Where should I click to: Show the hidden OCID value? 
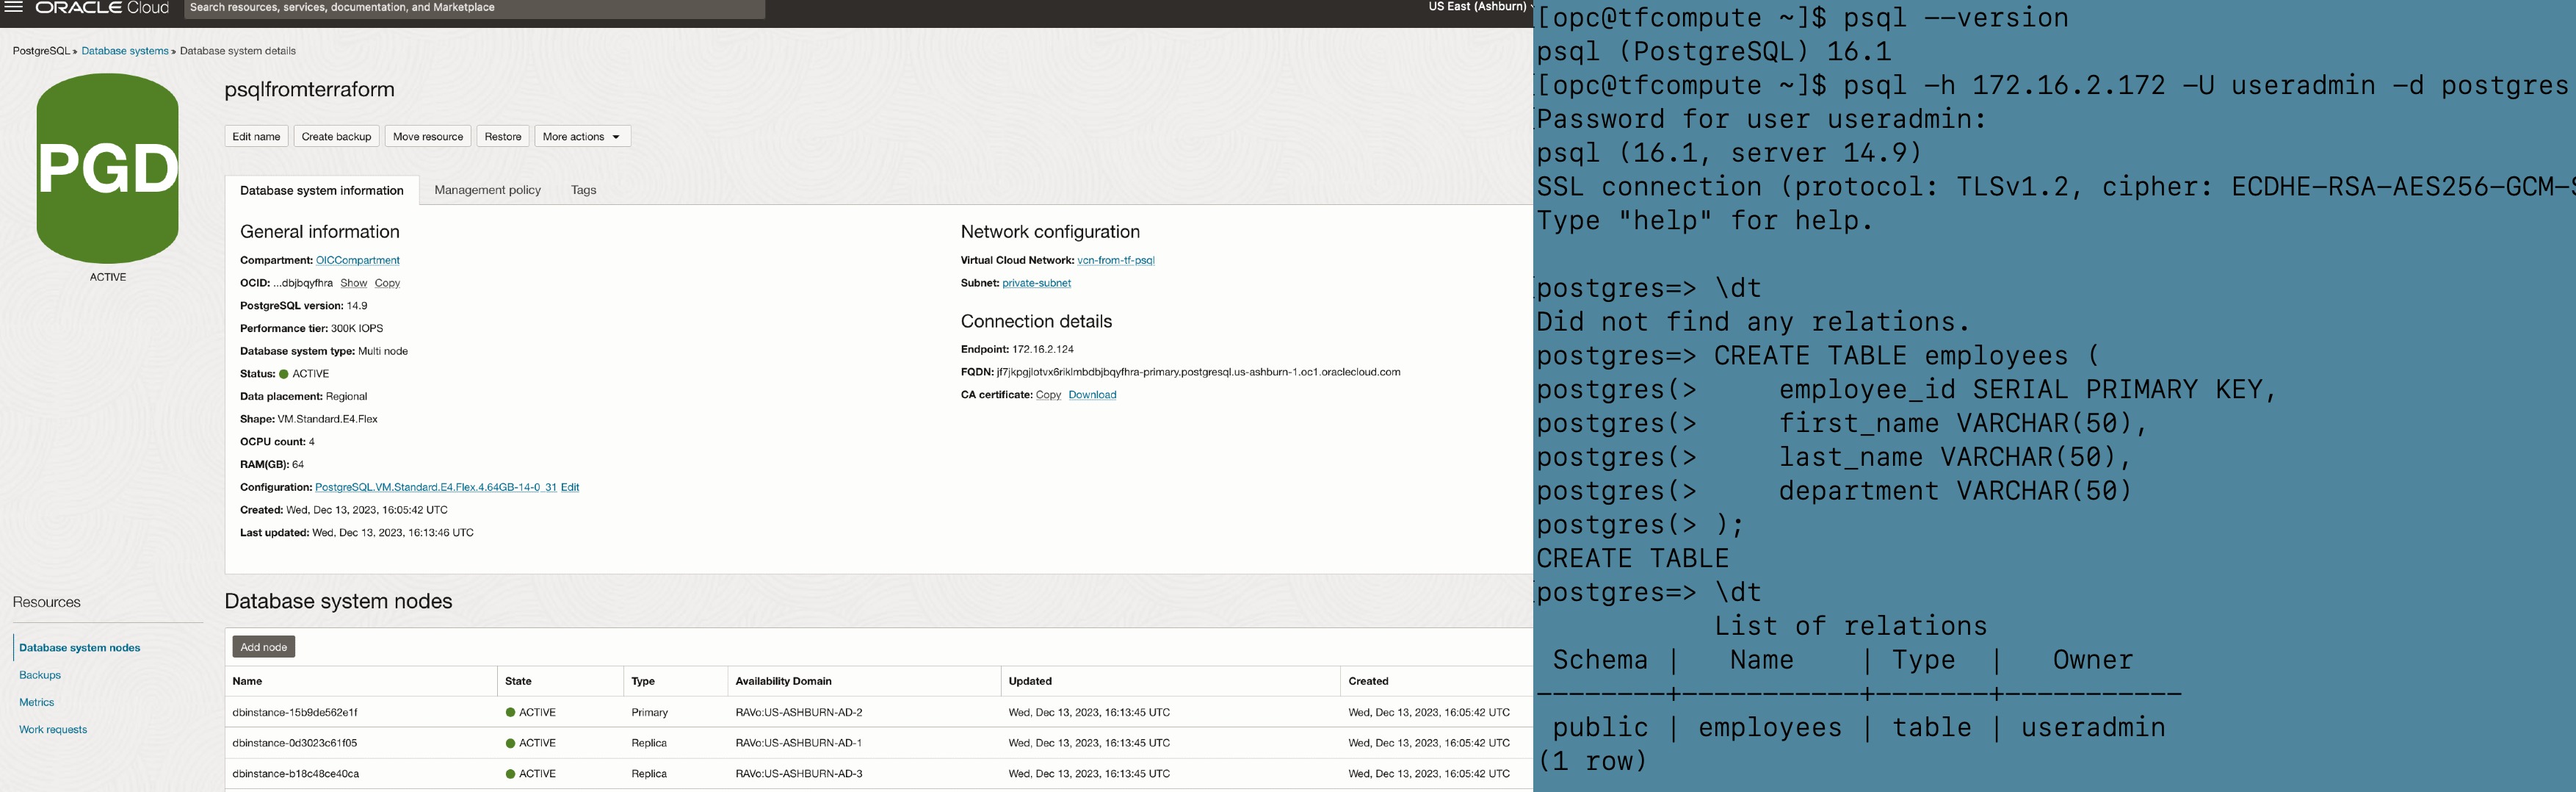click(x=353, y=283)
